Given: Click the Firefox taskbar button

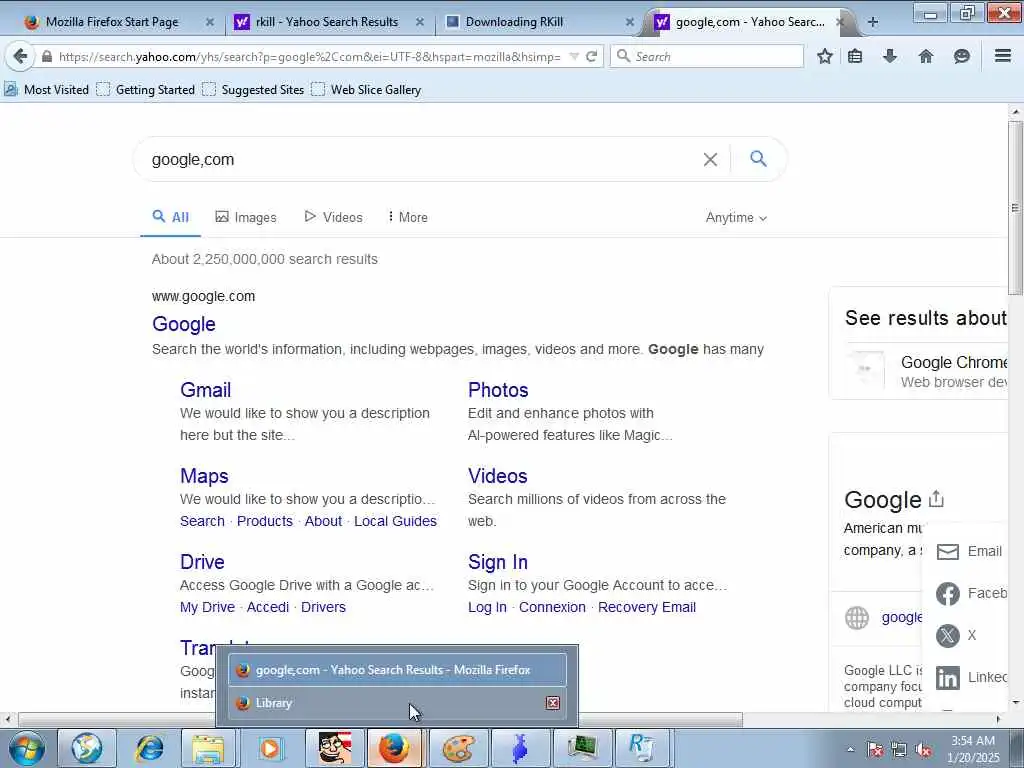Looking at the screenshot, I should [394, 748].
